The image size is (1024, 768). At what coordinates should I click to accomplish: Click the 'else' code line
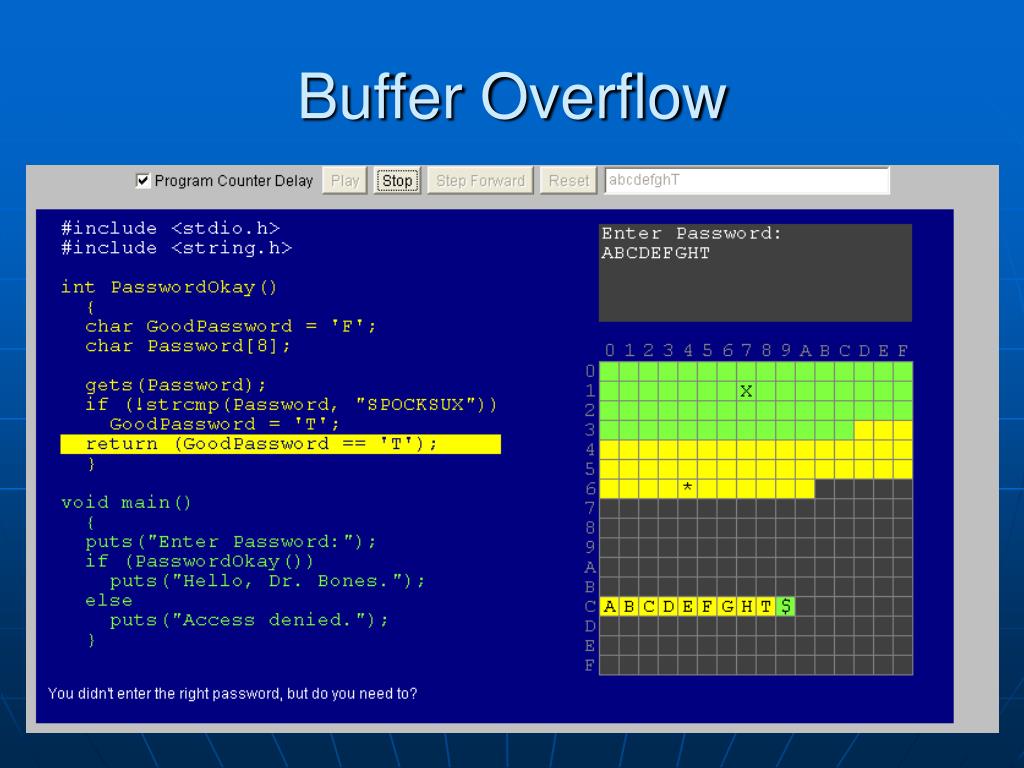(x=108, y=600)
